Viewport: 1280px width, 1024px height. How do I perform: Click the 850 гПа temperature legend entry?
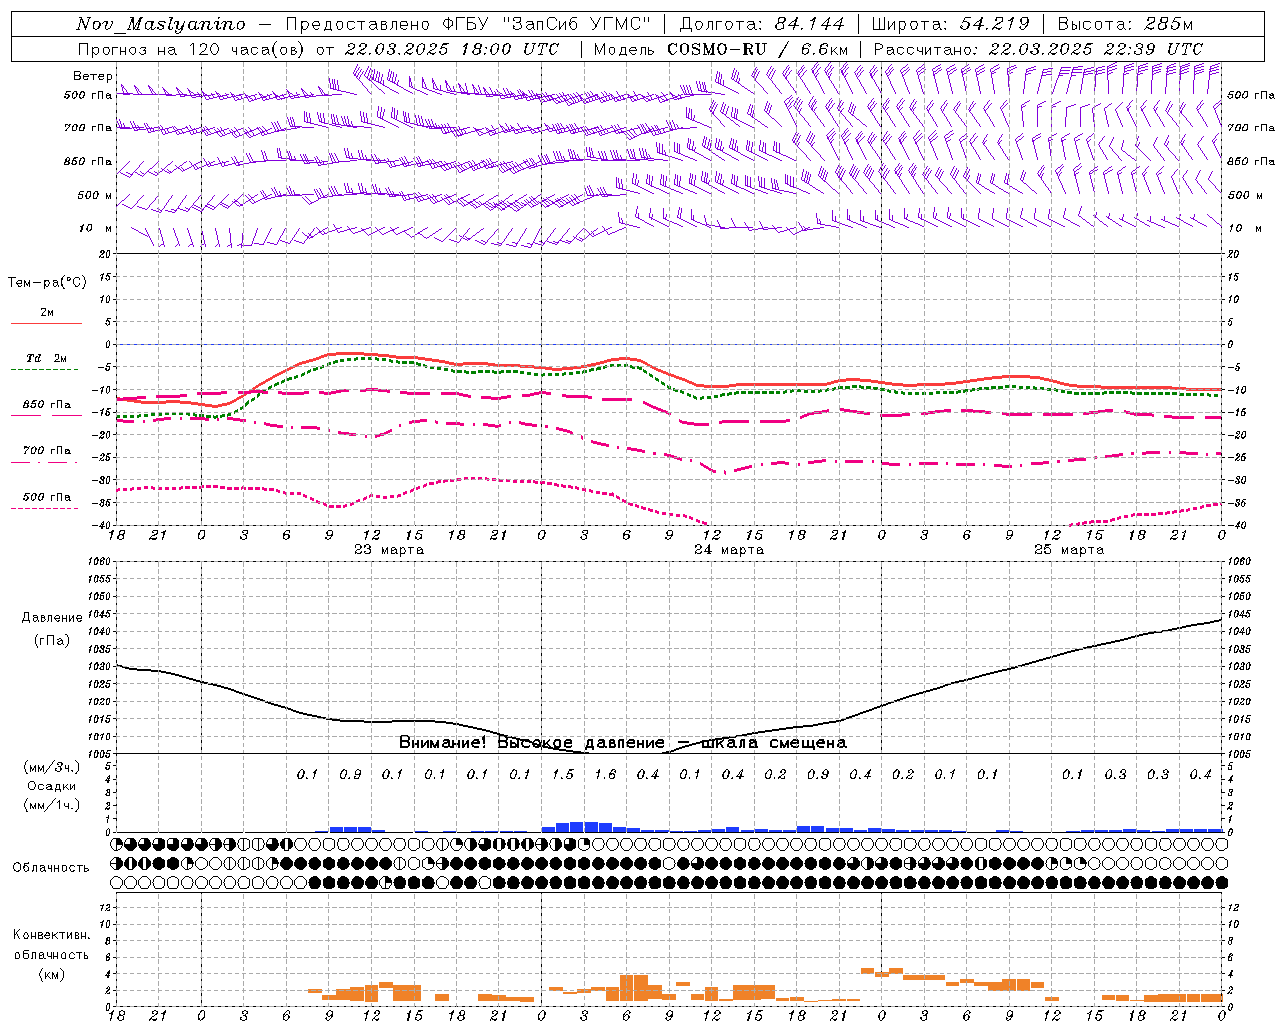[47, 405]
